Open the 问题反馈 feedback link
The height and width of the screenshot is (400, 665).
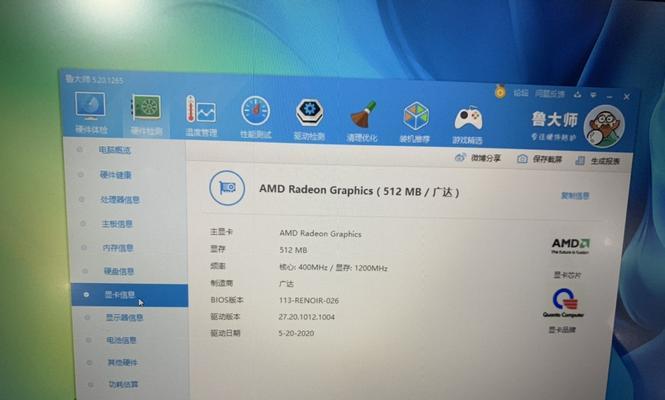[550, 94]
